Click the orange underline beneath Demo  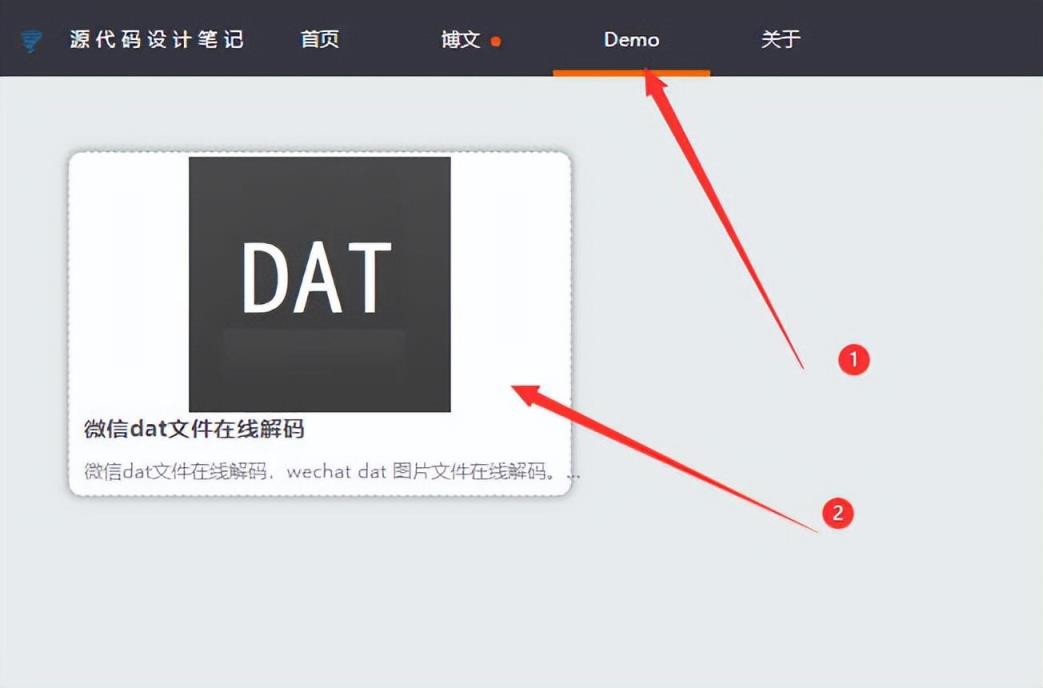coord(631,73)
